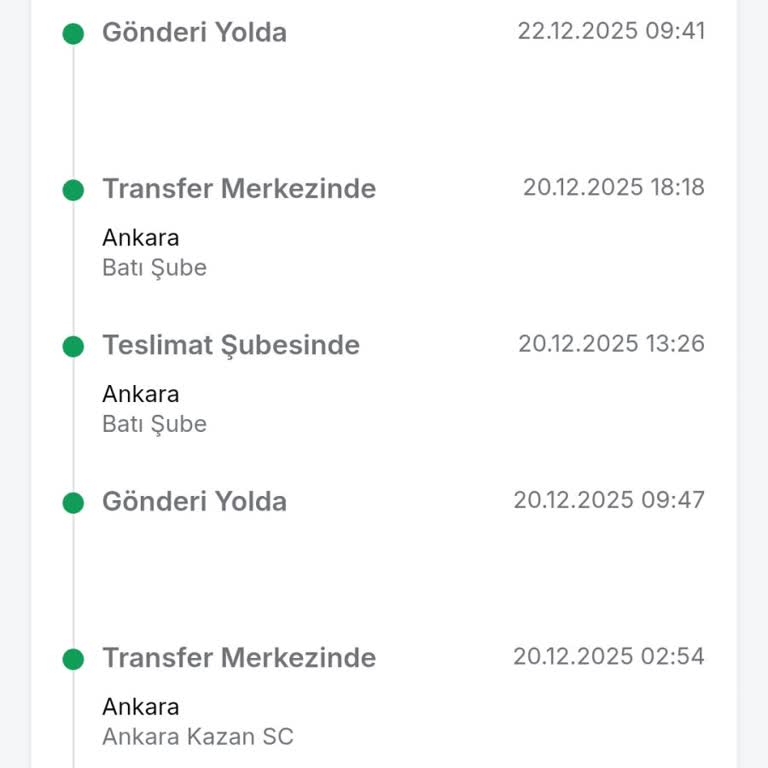
Task: Click the green dot beside Teslimat Şubesinde
Action: [73, 347]
